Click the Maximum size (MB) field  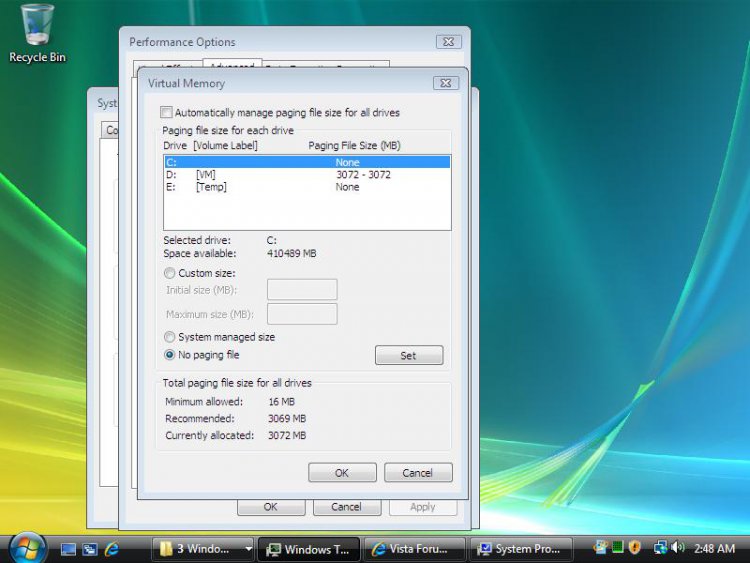click(x=302, y=314)
